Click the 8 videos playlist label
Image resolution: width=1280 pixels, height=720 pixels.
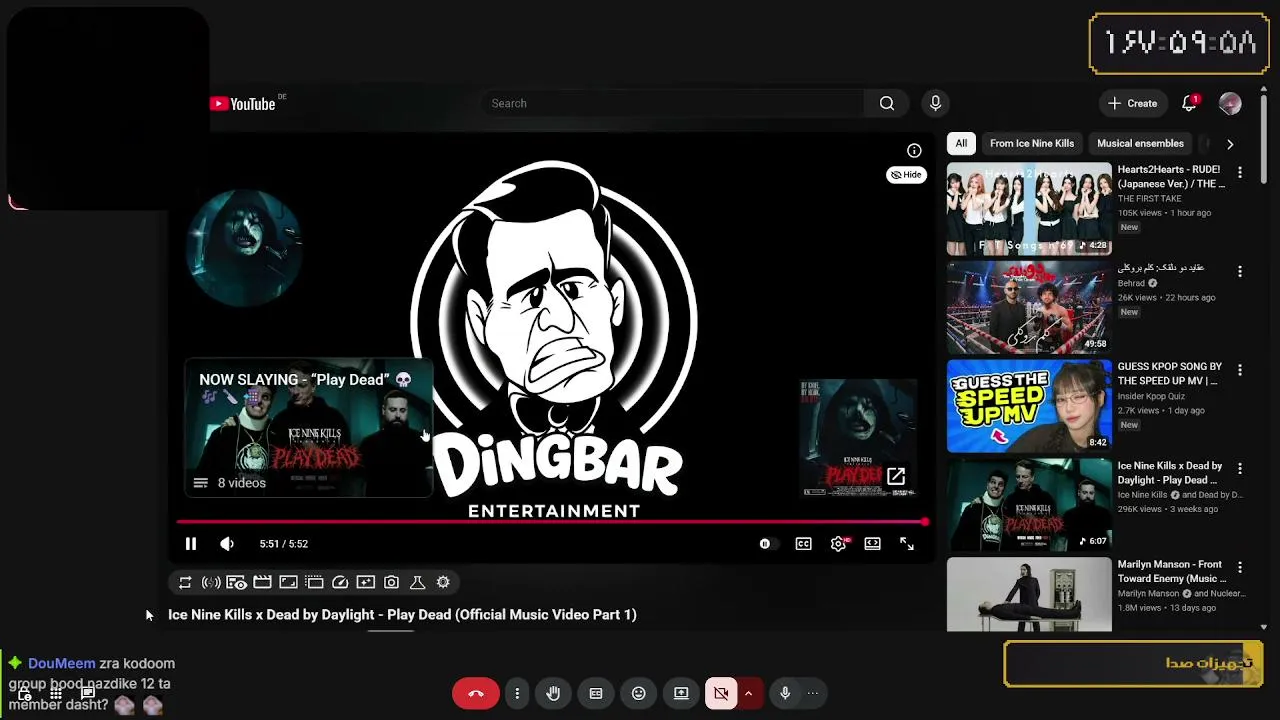pos(241,483)
